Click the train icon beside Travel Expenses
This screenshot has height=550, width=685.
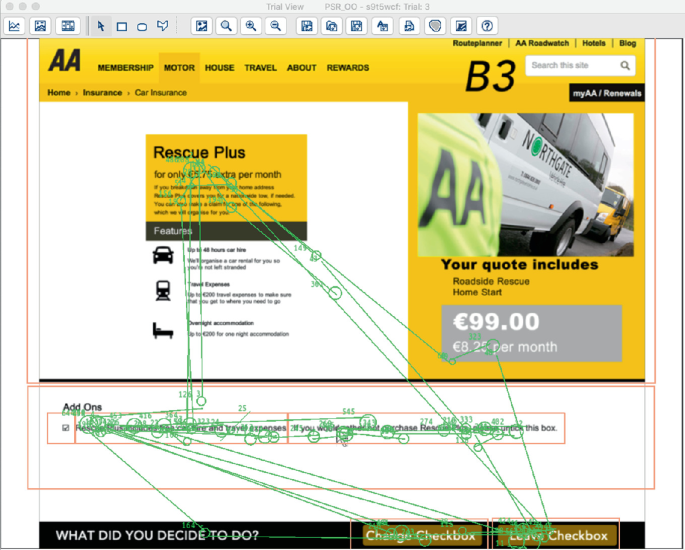(163, 291)
